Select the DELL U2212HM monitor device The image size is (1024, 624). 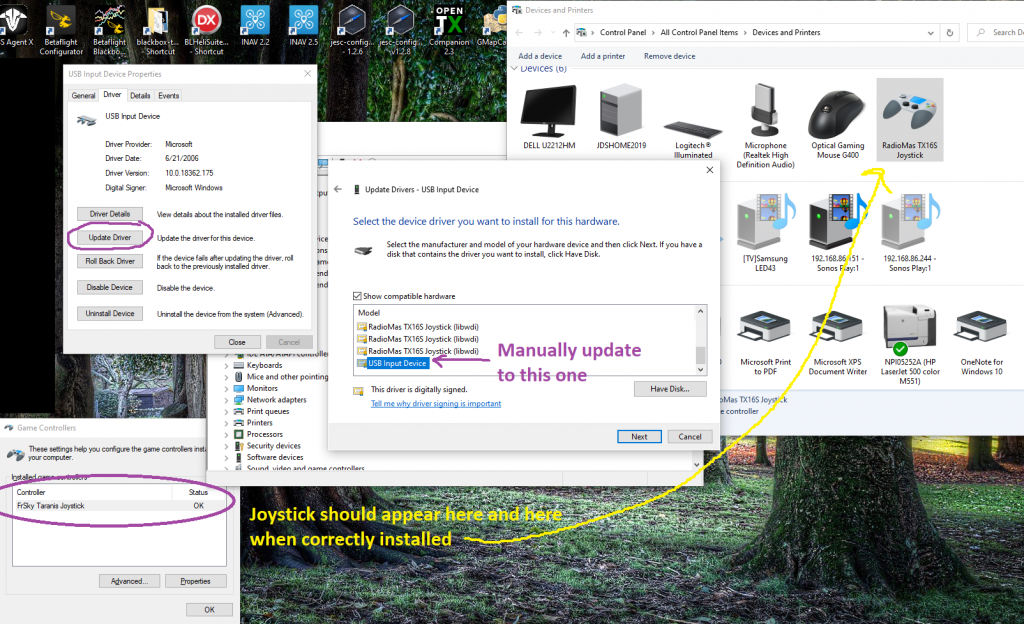549,117
